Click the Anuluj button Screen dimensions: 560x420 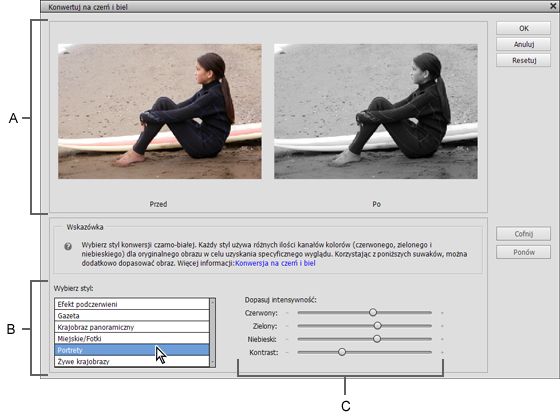523,44
